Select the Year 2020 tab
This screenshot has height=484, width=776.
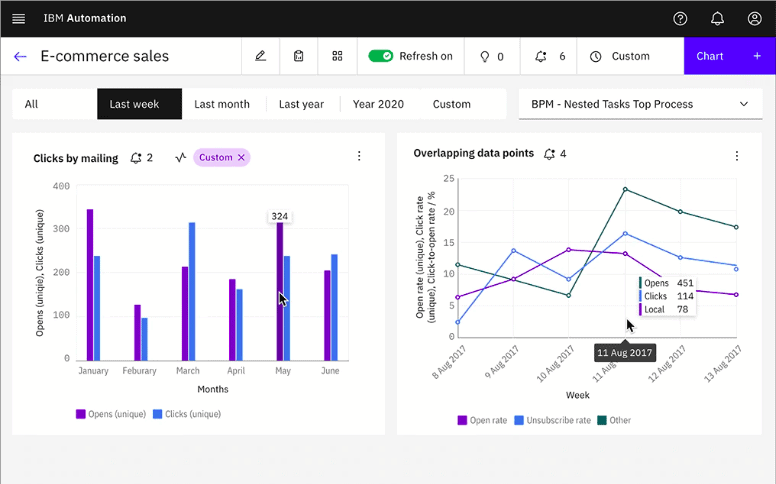point(378,104)
